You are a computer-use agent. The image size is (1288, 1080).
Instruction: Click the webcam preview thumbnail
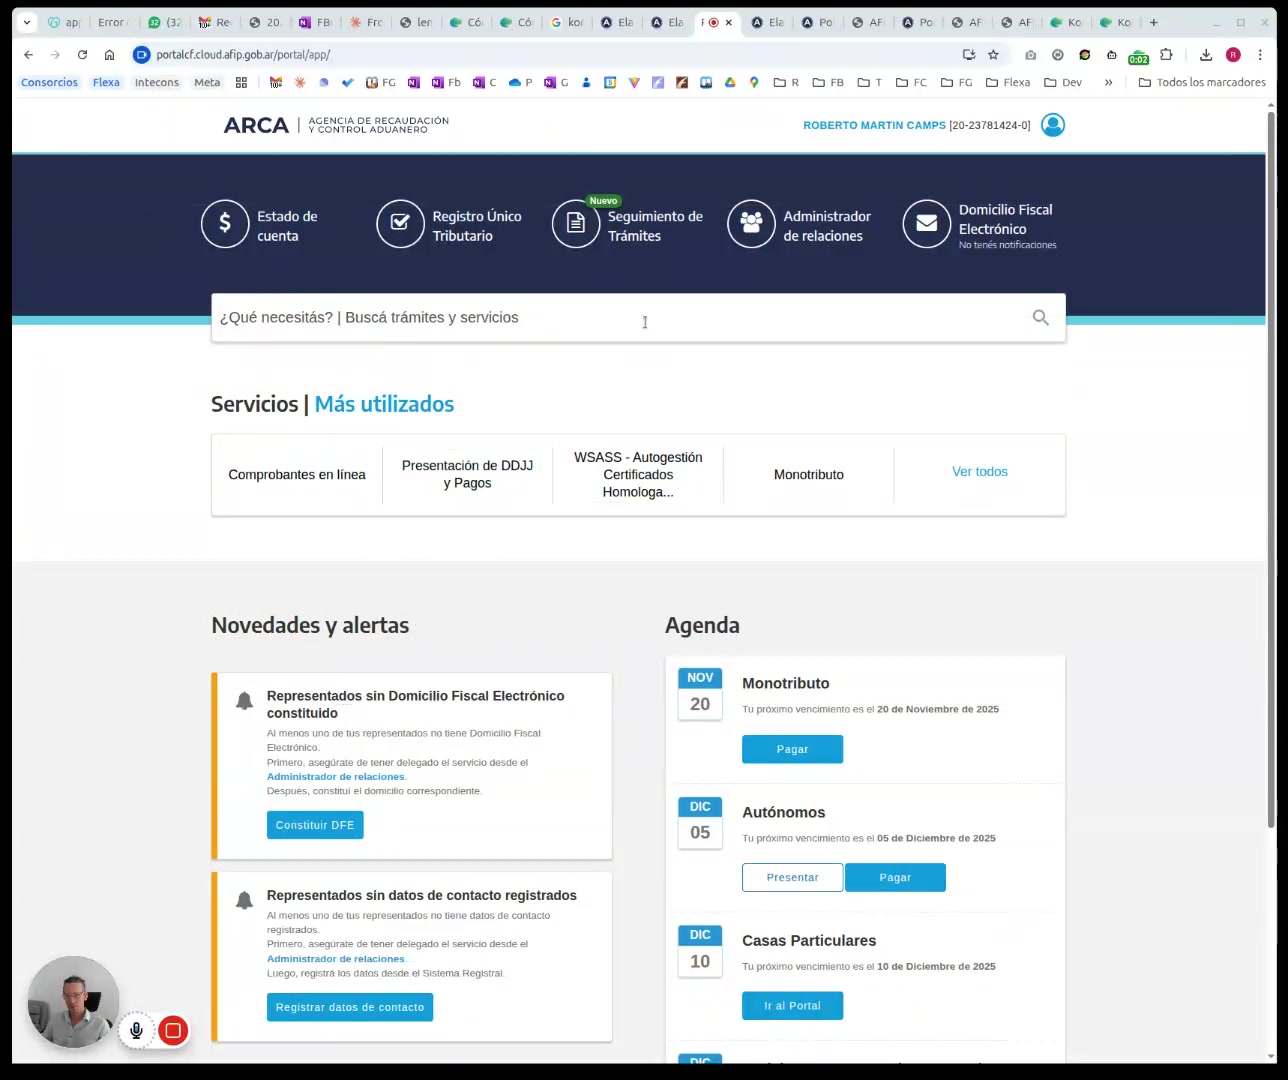[73, 1002]
